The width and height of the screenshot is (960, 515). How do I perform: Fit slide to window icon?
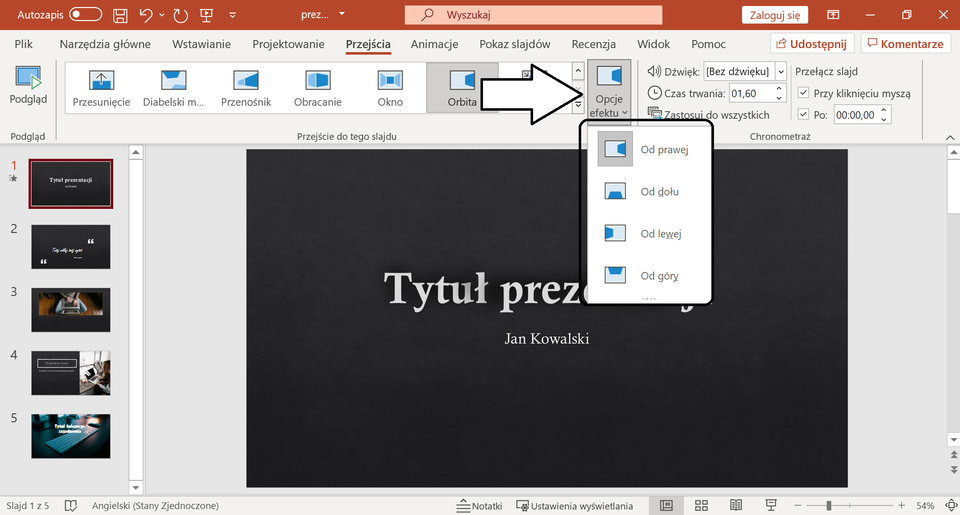[951, 506]
